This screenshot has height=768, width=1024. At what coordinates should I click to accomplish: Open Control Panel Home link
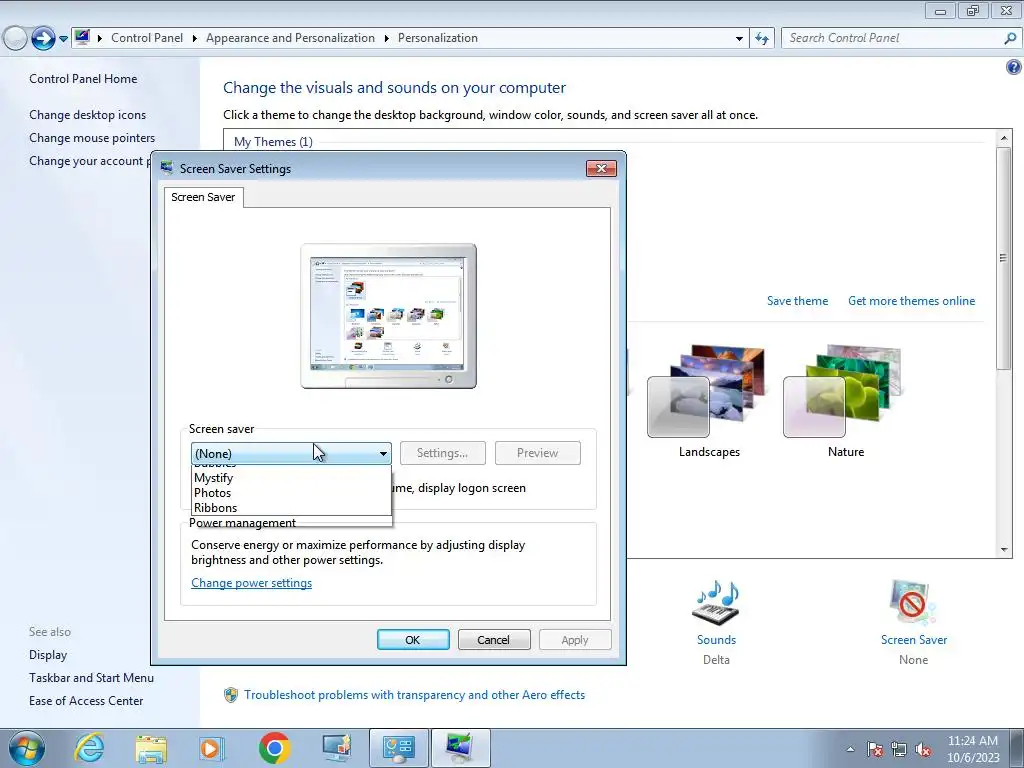pos(83,78)
